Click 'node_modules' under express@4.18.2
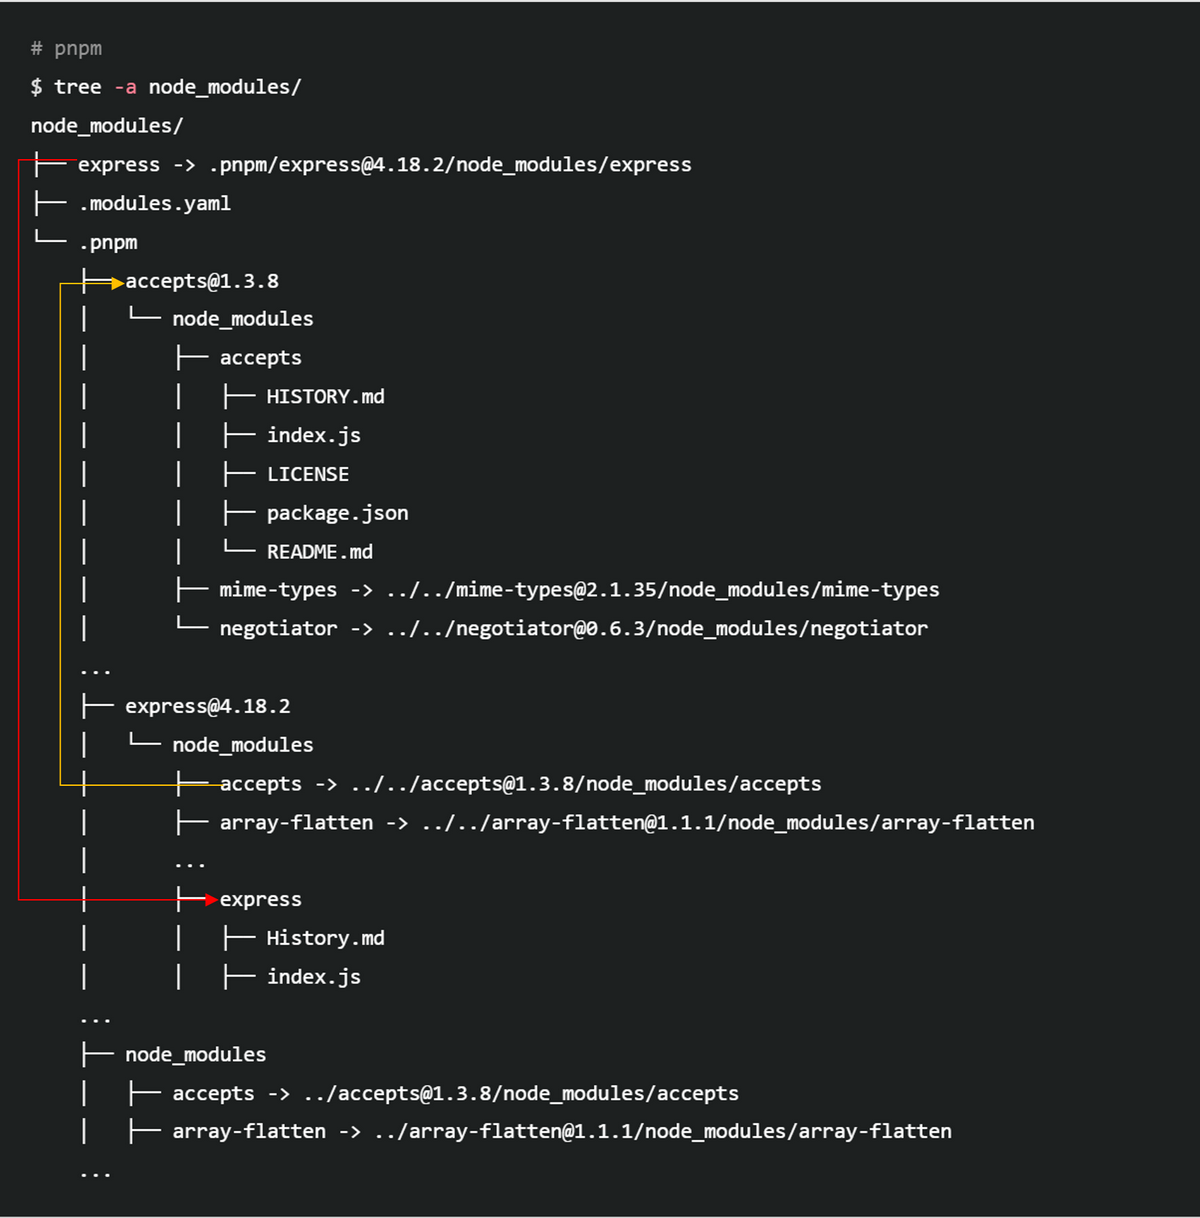The image size is (1200, 1218). pos(243,745)
